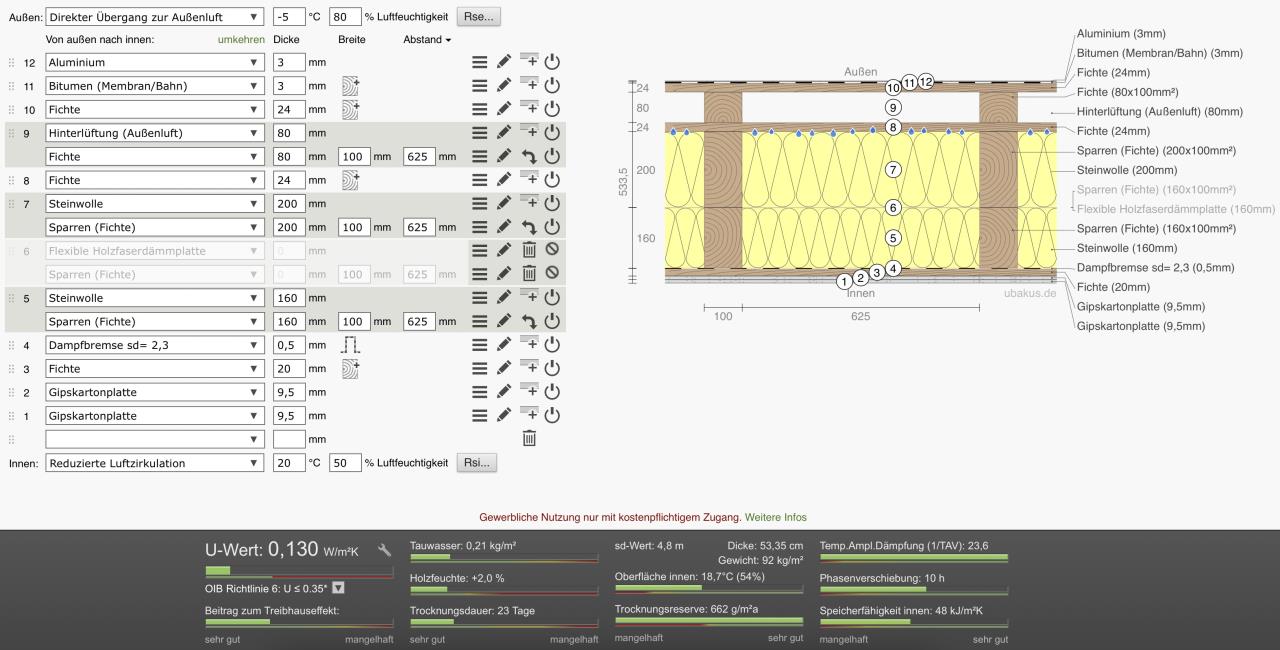Open the OIB Richtlinie 6 dropdown arrow
This screenshot has width=1280, height=650.
338,588
